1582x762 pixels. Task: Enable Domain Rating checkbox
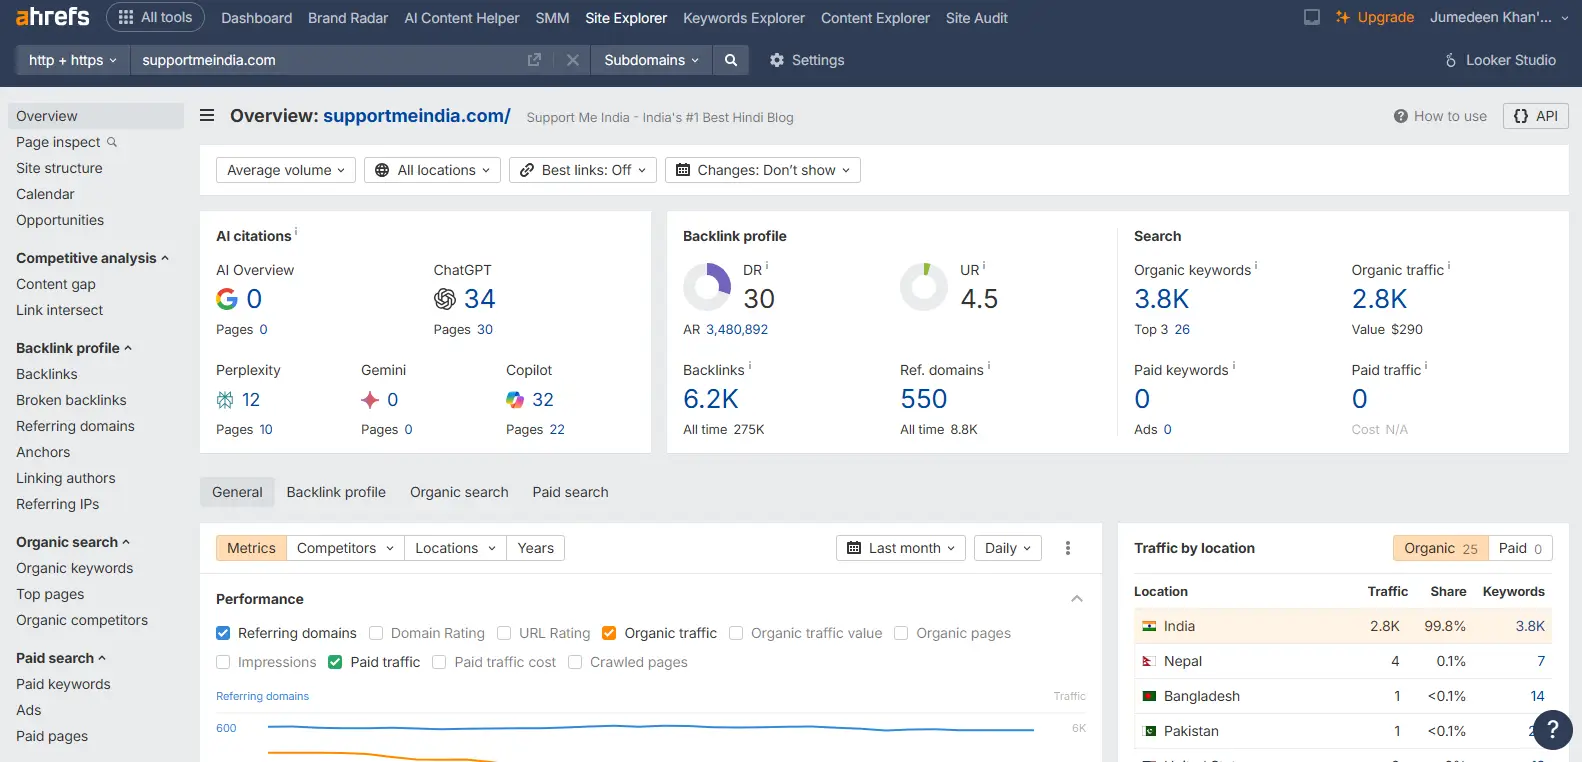coord(376,633)
